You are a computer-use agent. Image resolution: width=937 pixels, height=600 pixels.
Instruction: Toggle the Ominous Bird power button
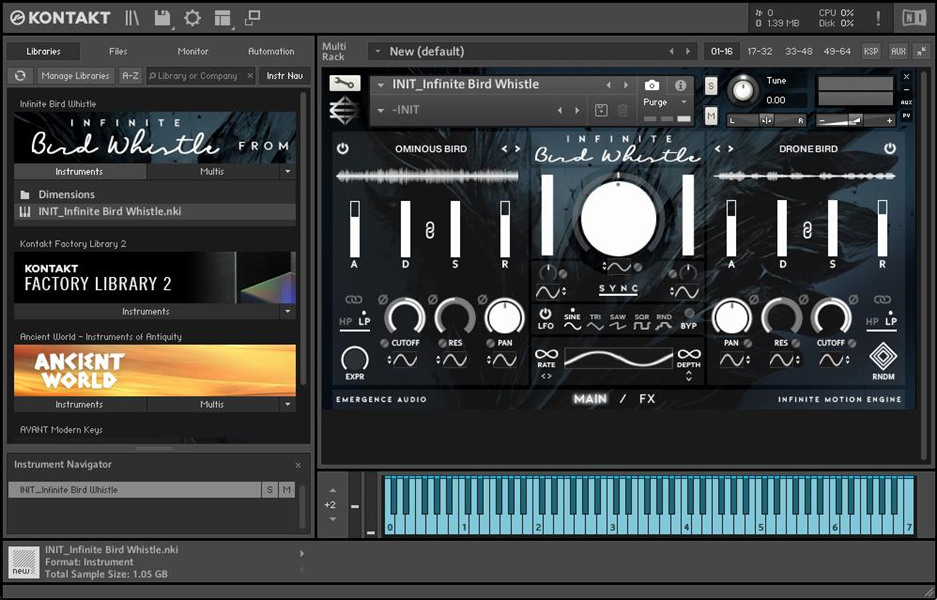[x=343, y=149]
